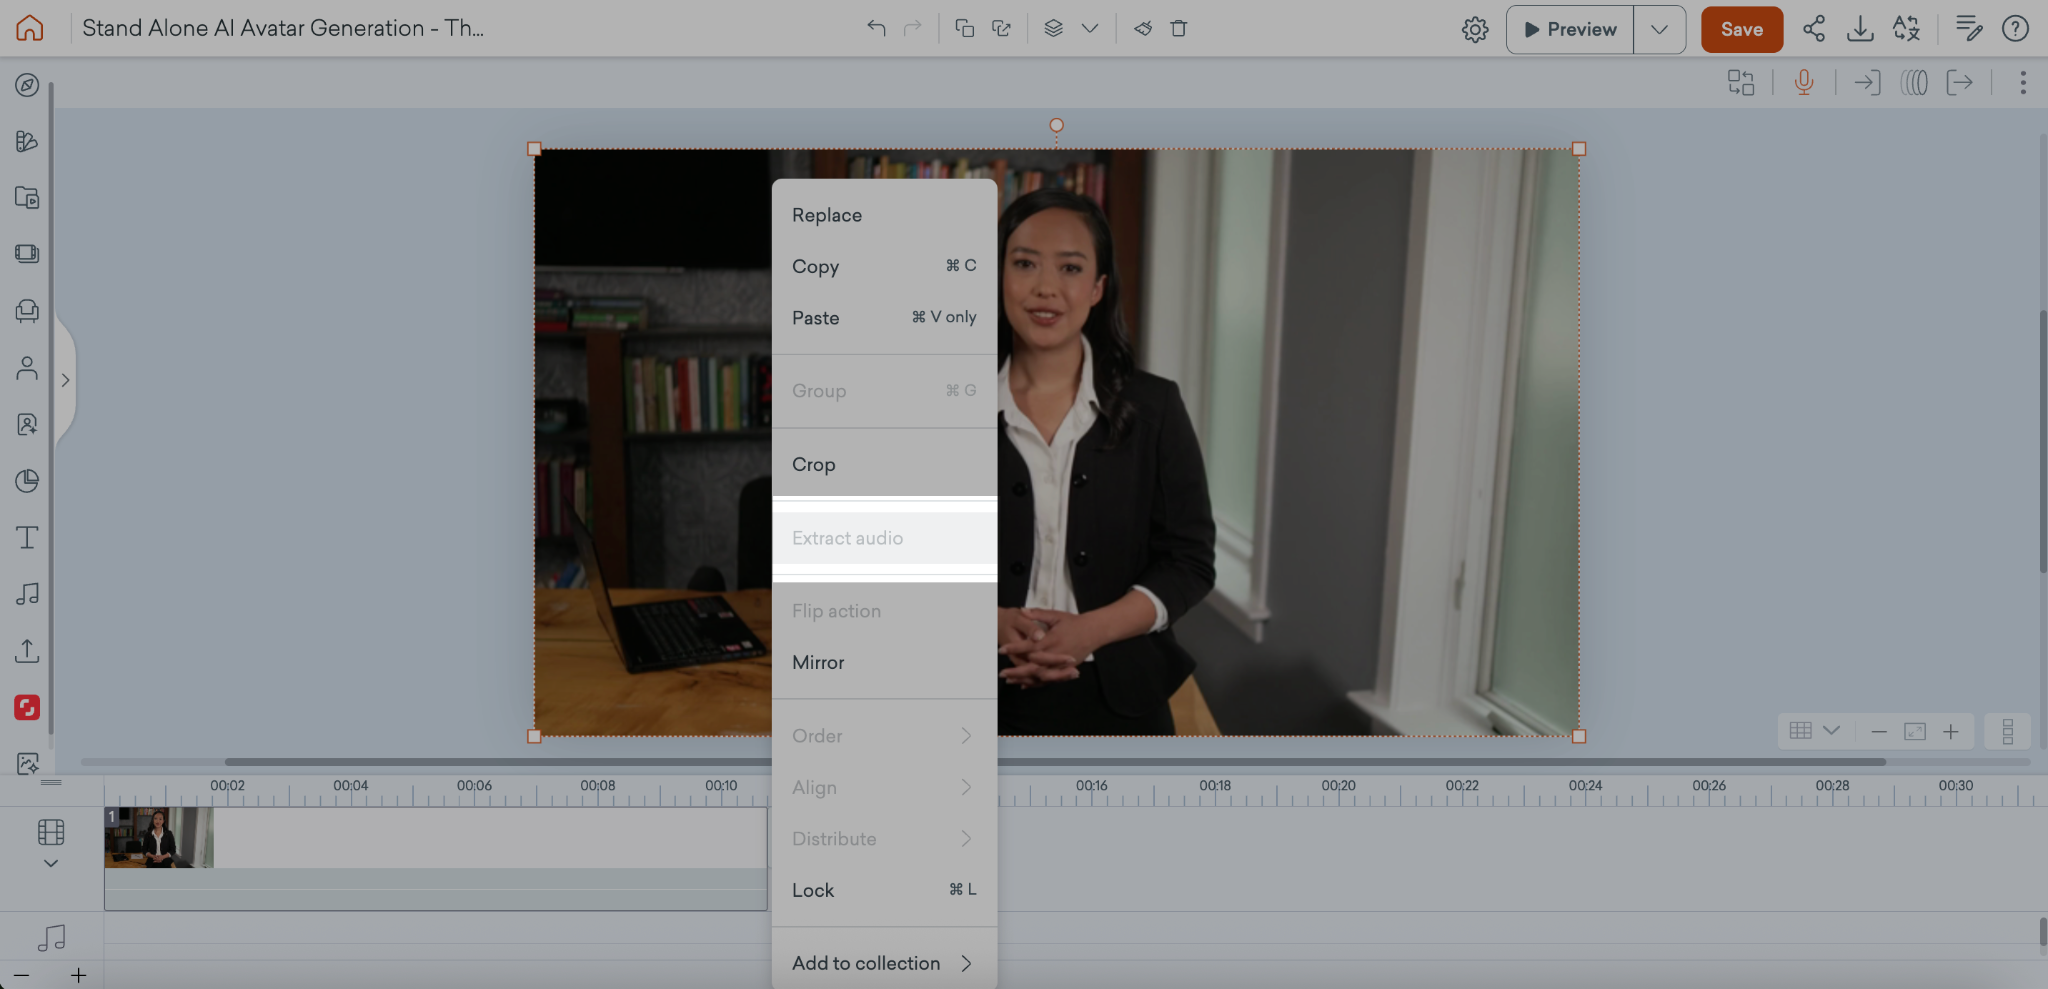Expand the layers dropdown chevron in toolbar
This screenshot has width=2048, height=989.
tap(1090, 28)
